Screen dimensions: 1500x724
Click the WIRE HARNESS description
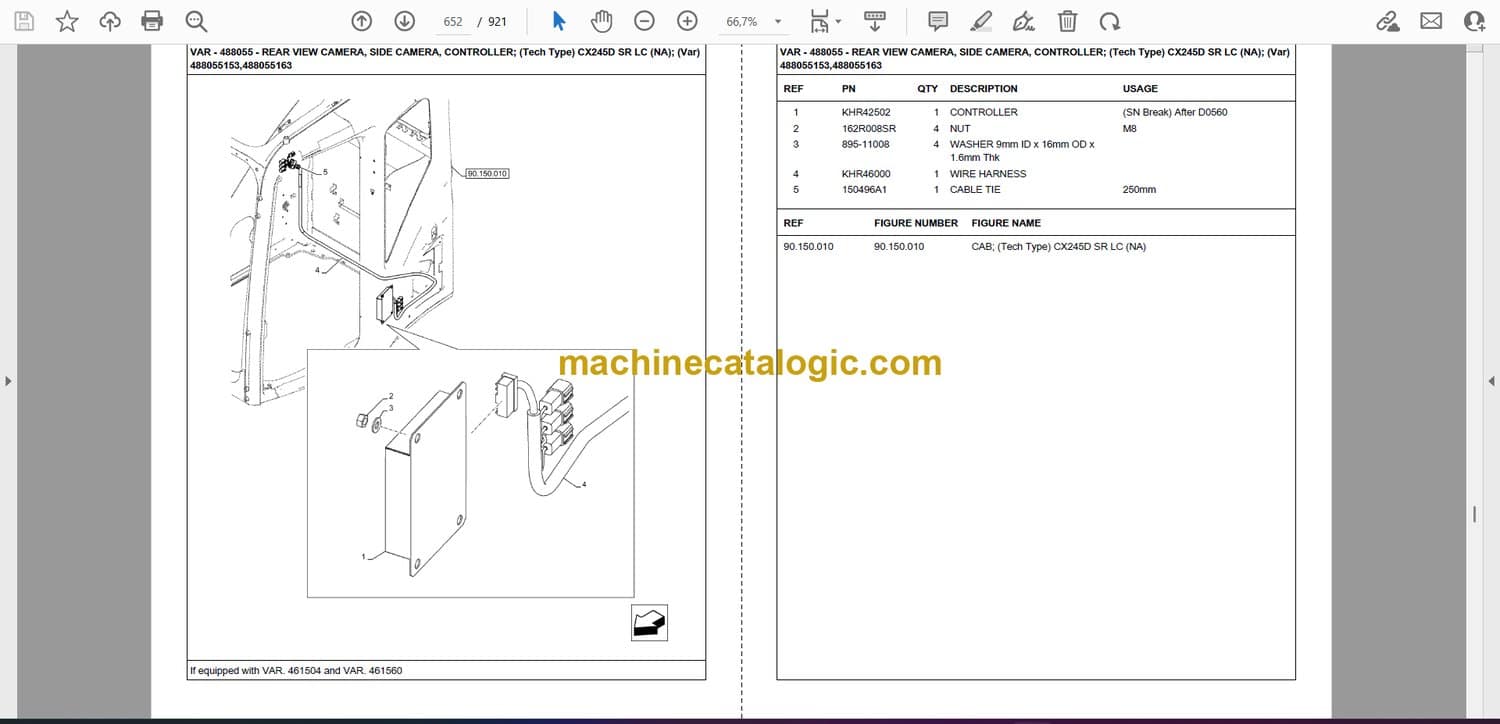pos(988,174)
